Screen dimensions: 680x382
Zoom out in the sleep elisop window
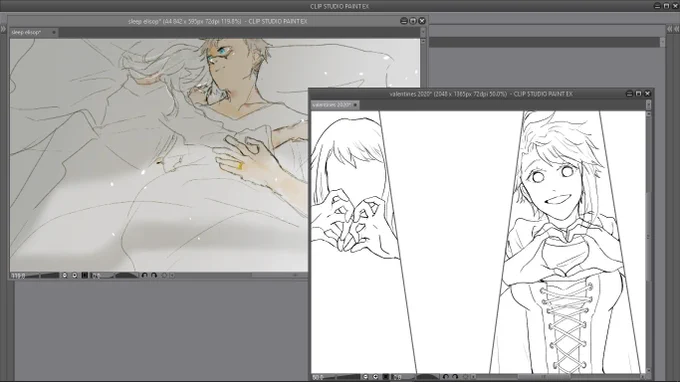point(65,275)
